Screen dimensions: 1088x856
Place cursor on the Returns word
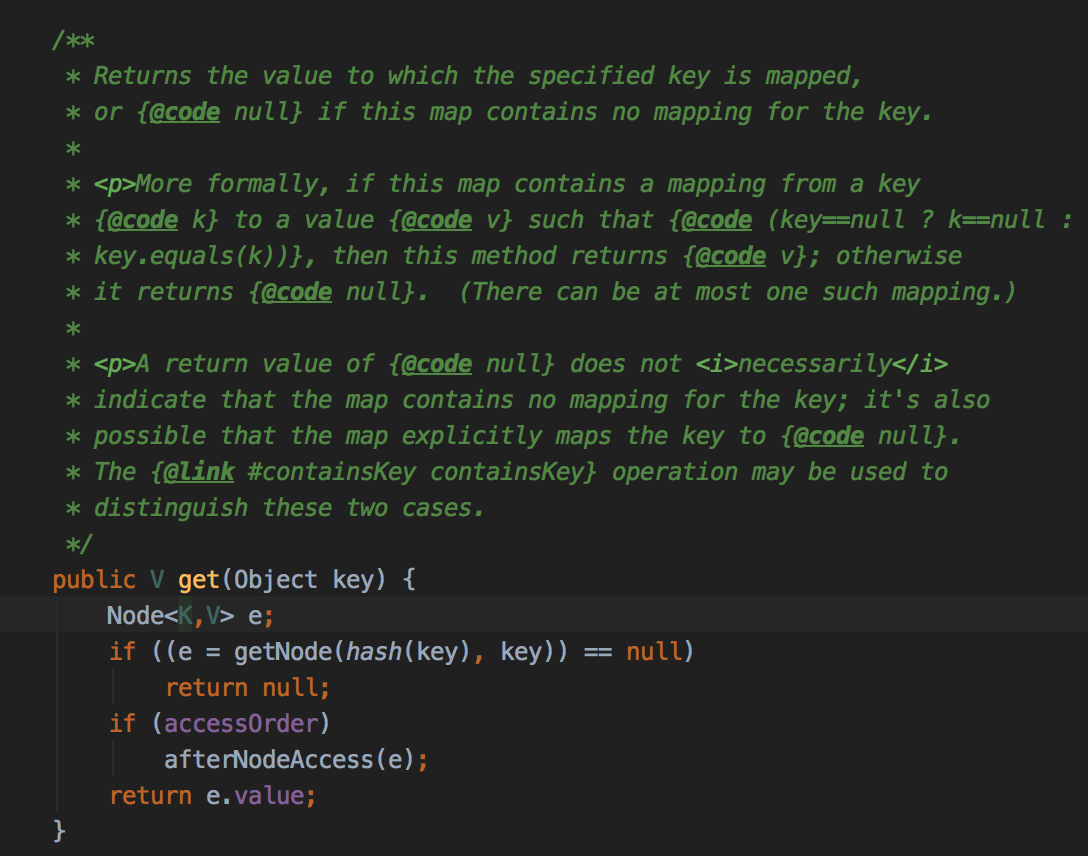pos(142,76)
